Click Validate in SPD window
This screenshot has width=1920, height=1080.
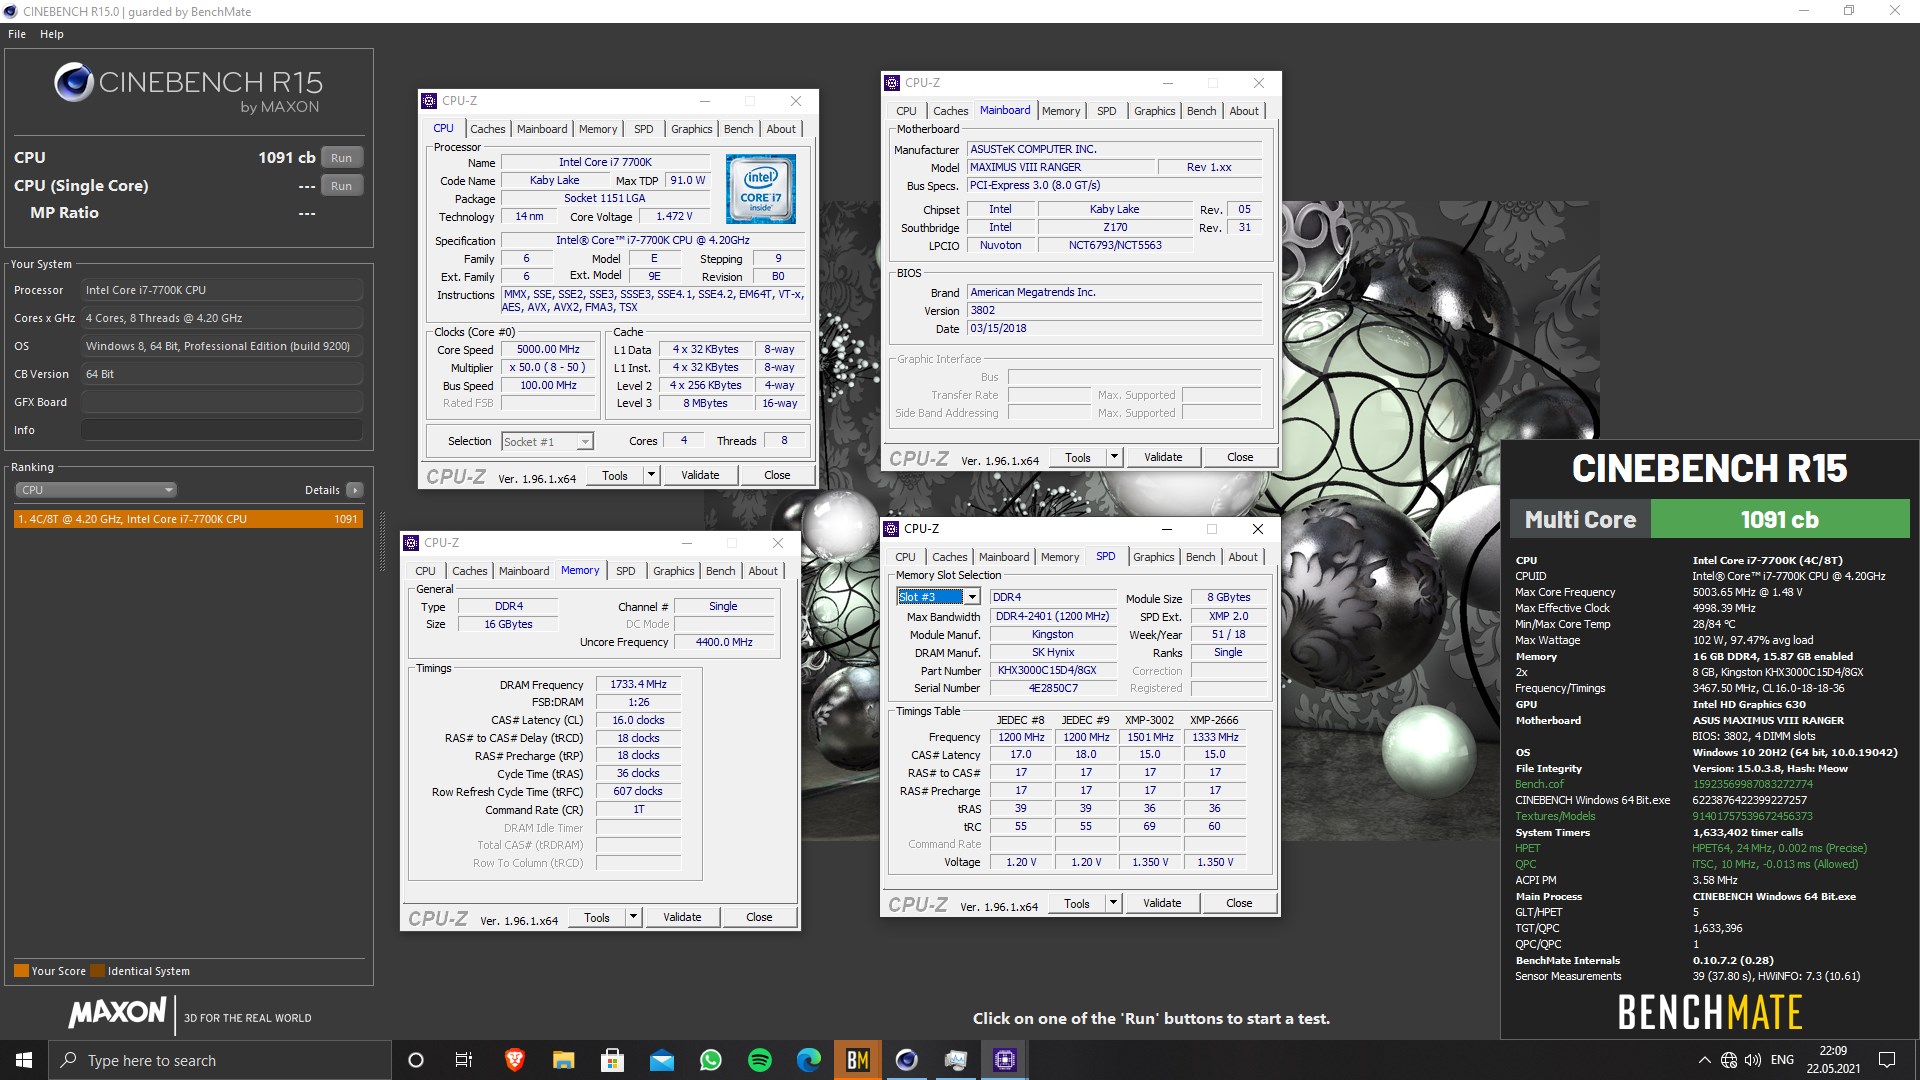(1162, 903)
